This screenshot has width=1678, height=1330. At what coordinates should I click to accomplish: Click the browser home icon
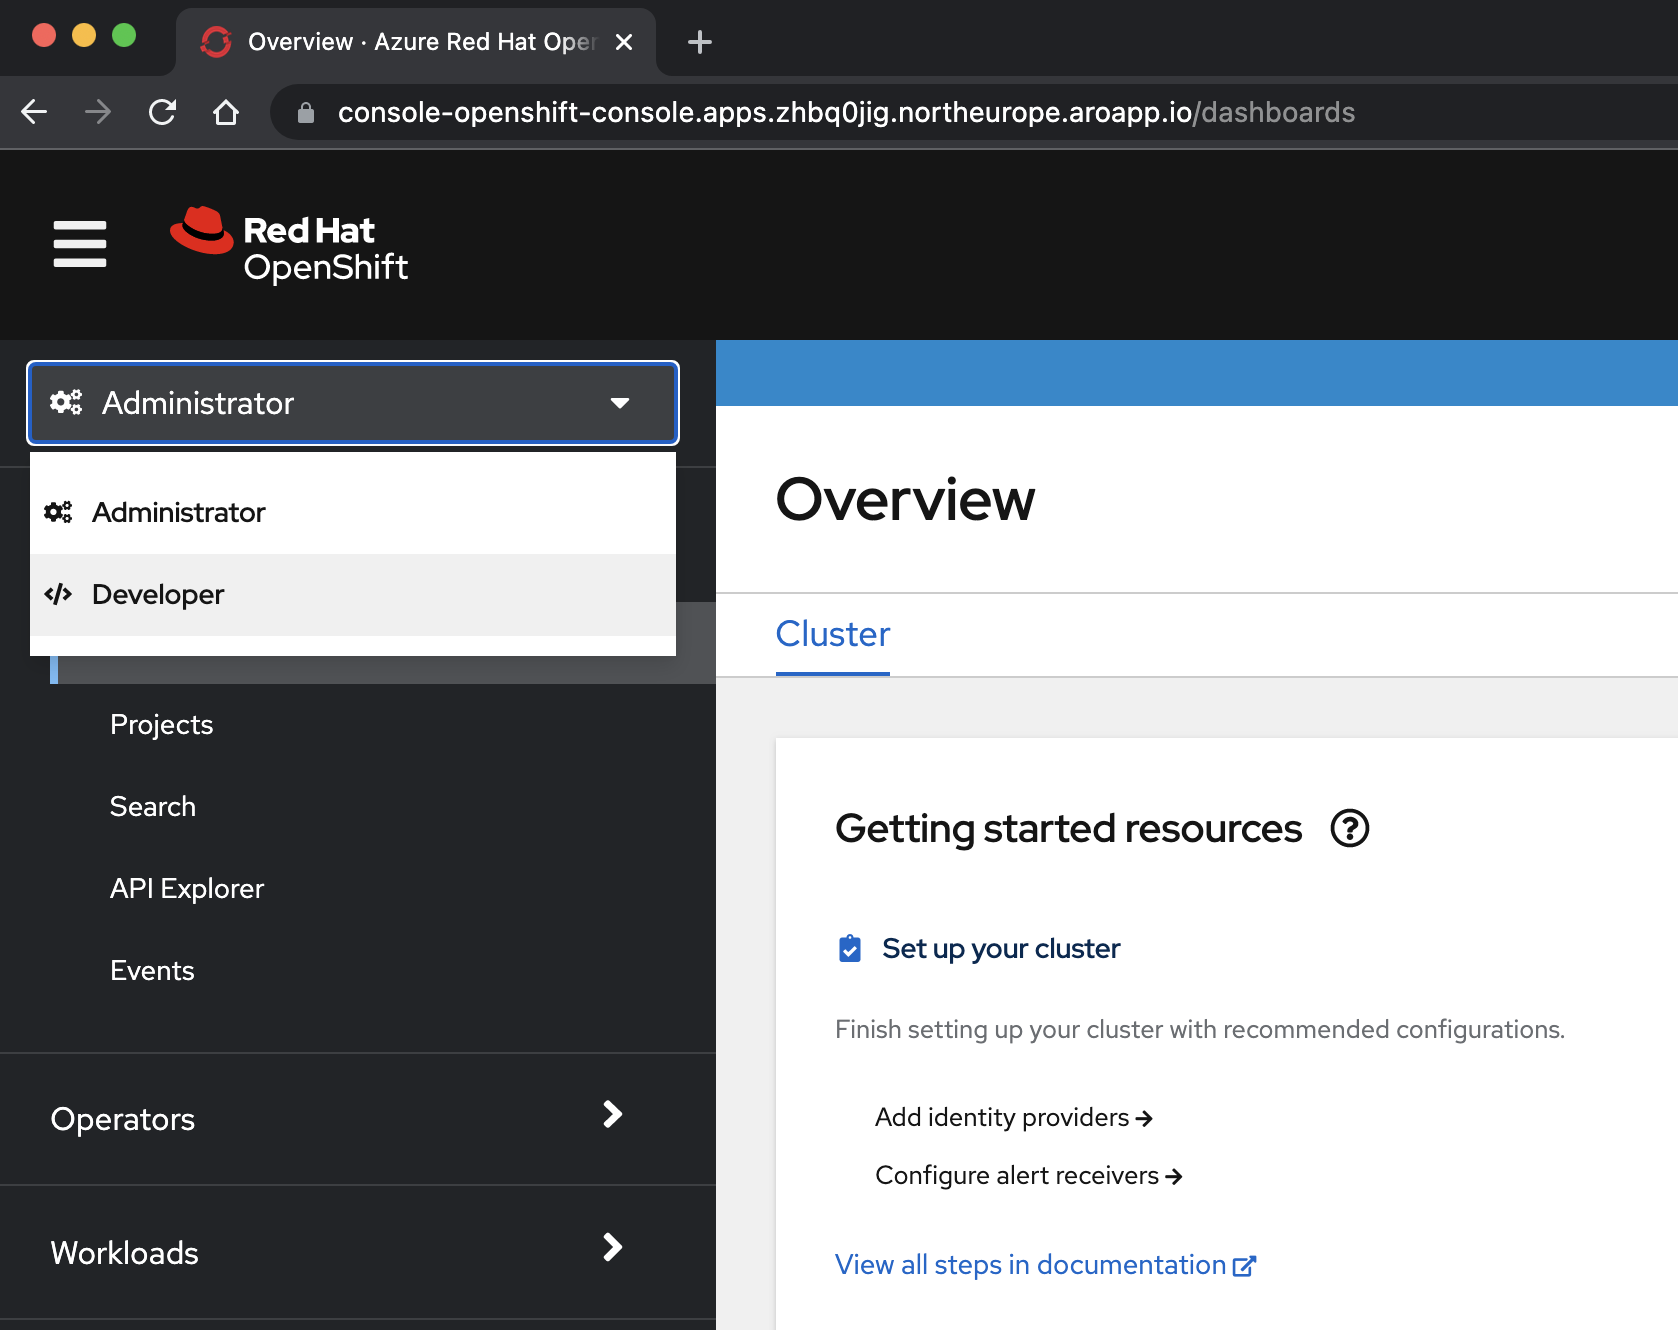[x=226, y=112]
